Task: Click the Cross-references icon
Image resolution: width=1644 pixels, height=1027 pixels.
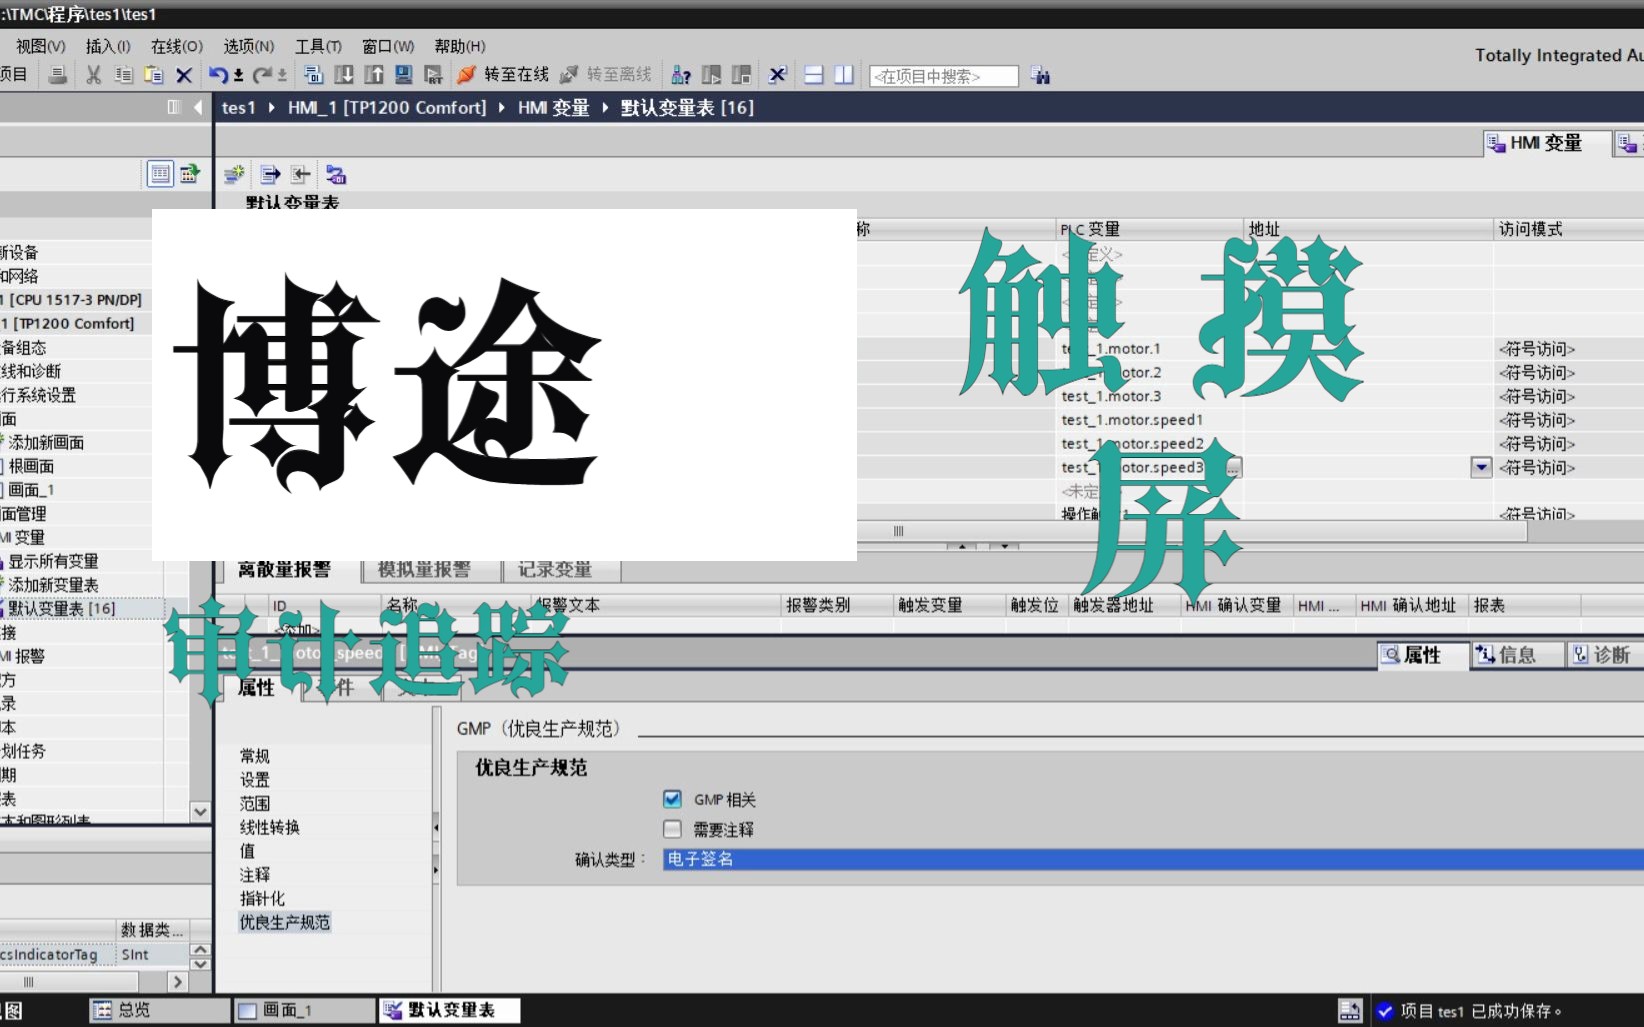Action: click(x=777, y=75)
